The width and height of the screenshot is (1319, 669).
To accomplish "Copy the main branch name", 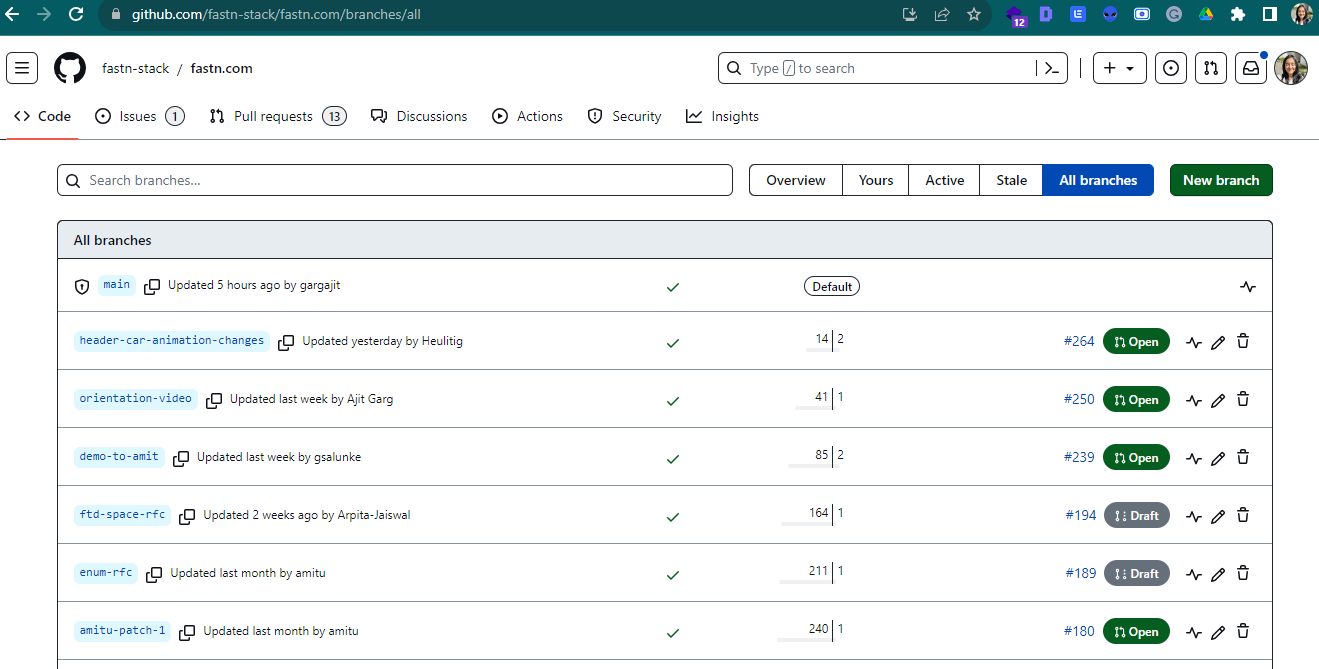I will tap(152, 286).
